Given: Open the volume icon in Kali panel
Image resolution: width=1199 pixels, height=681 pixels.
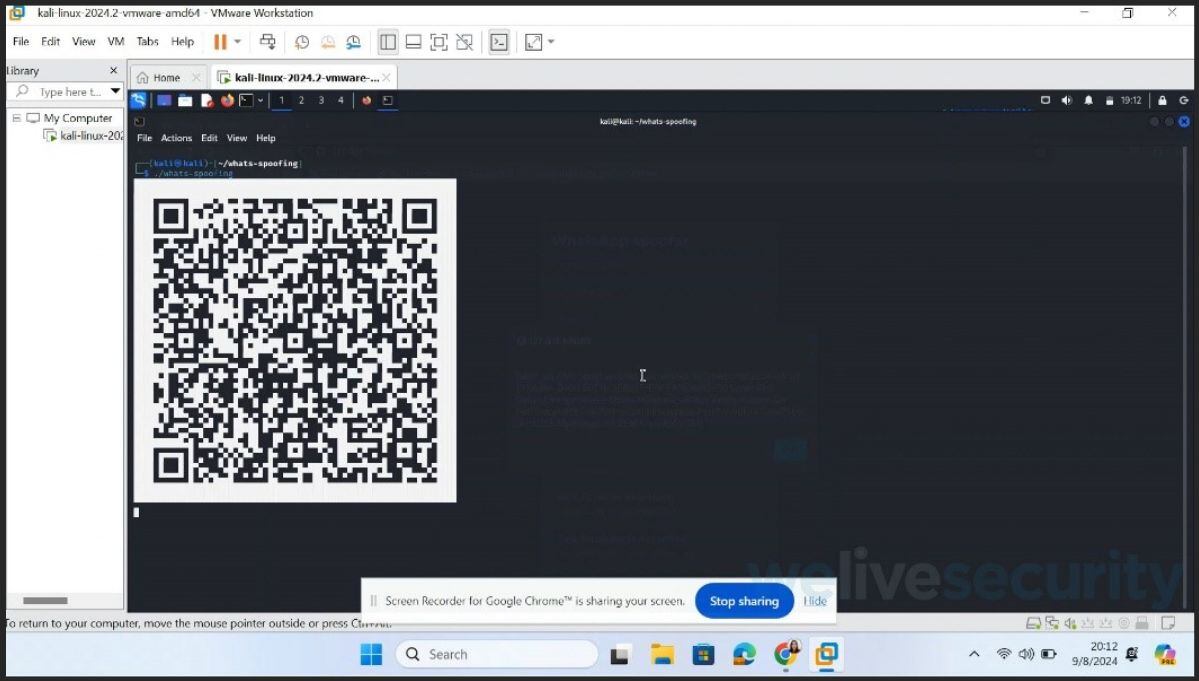Looking at the screenshot, I should tap(1066, 100).
